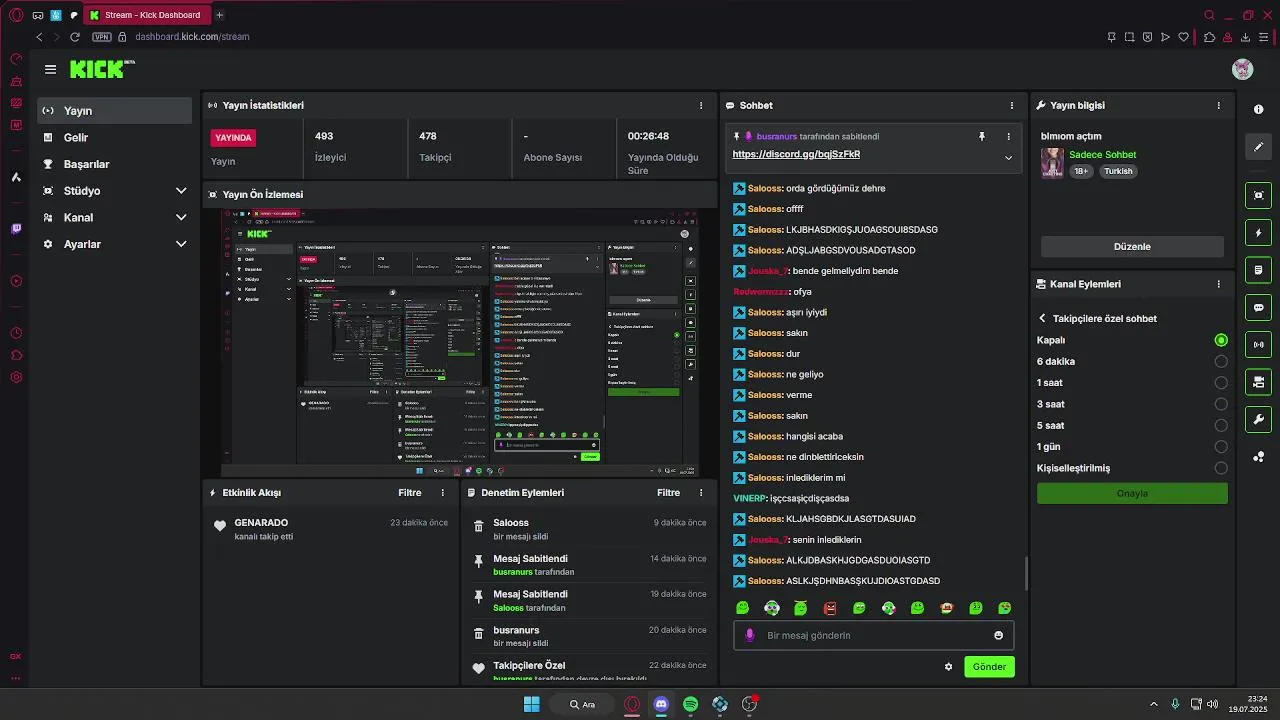The image size is (1280, 720).
Task: Toggle the stream preview widget icon
Action: tap(1258, 195)
